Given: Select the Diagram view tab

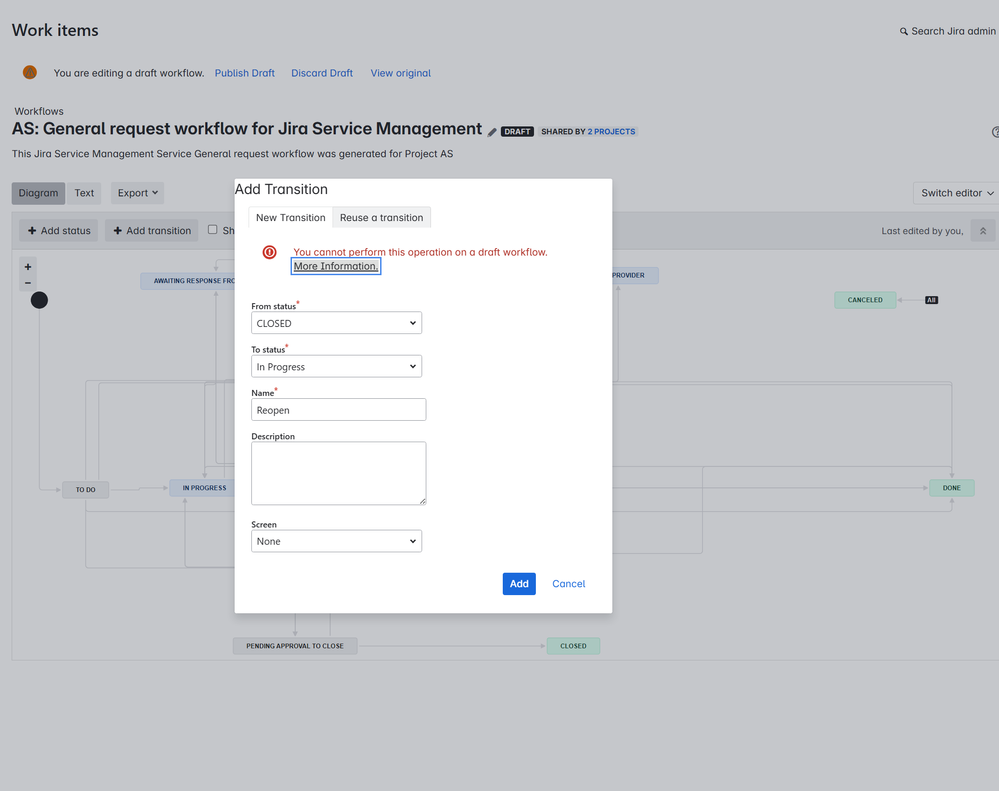Looking at the screenshot, I should point(38,193).
